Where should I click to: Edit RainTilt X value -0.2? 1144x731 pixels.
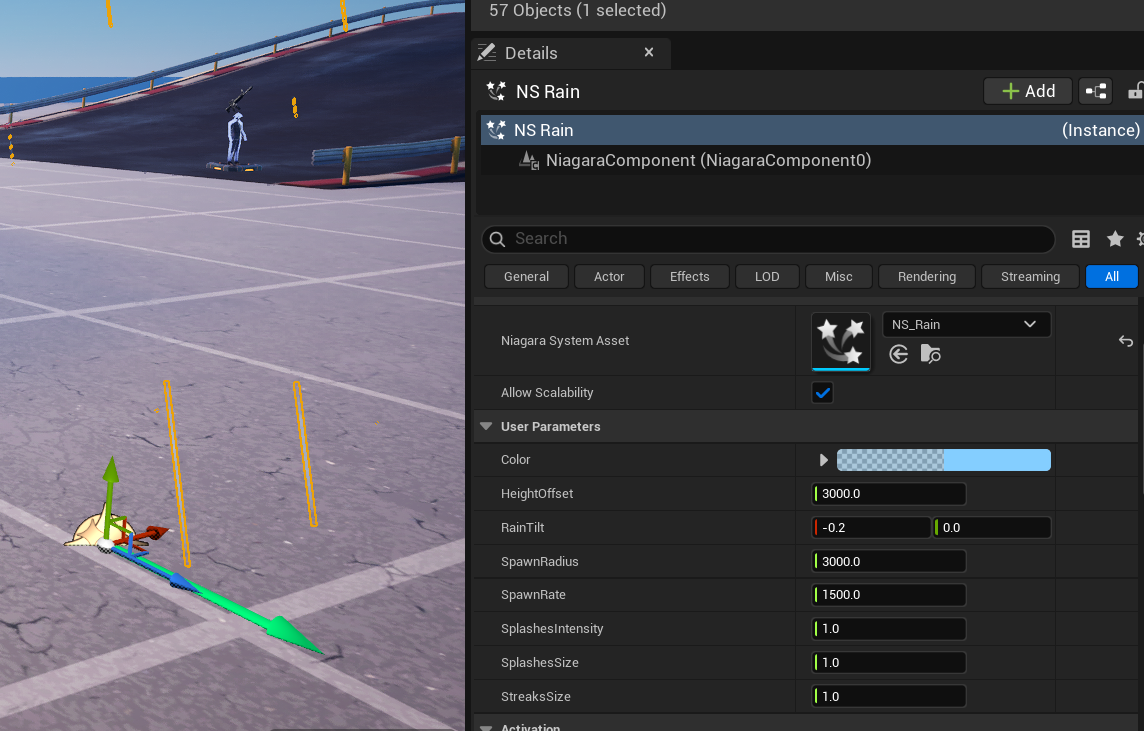pos(871,527)
